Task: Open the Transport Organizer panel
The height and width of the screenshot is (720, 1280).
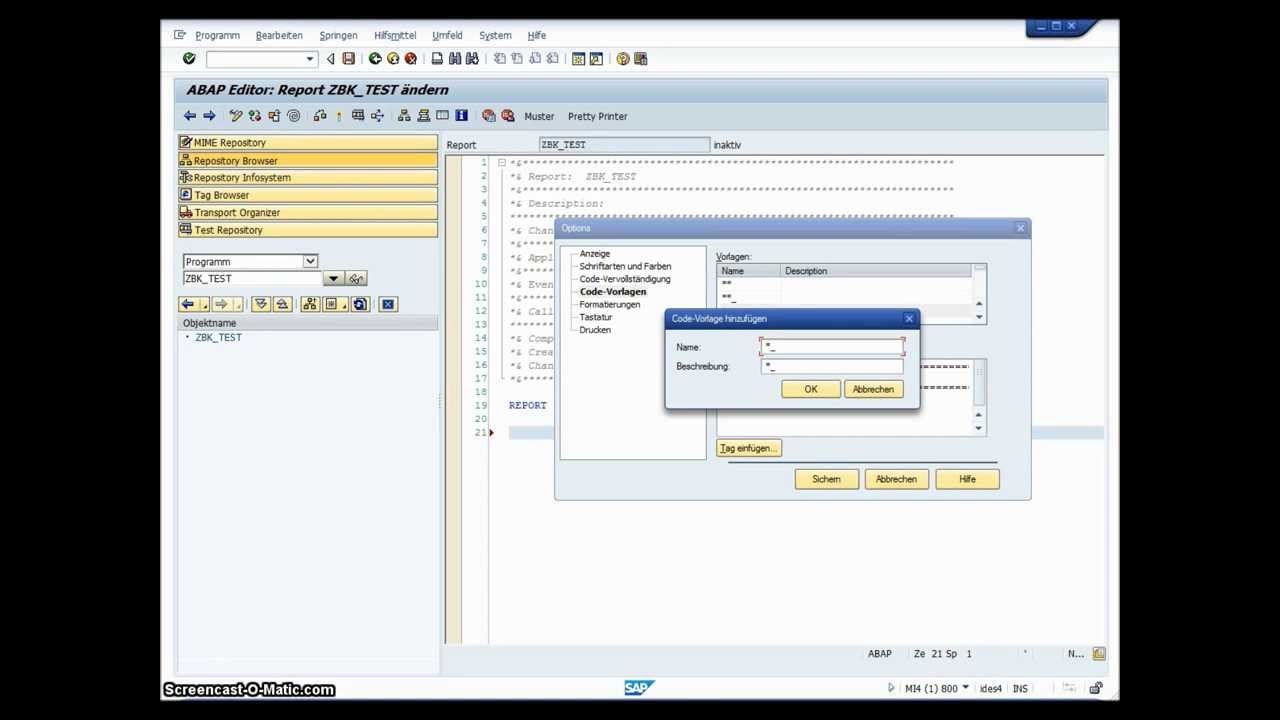Action: [308, 212]
